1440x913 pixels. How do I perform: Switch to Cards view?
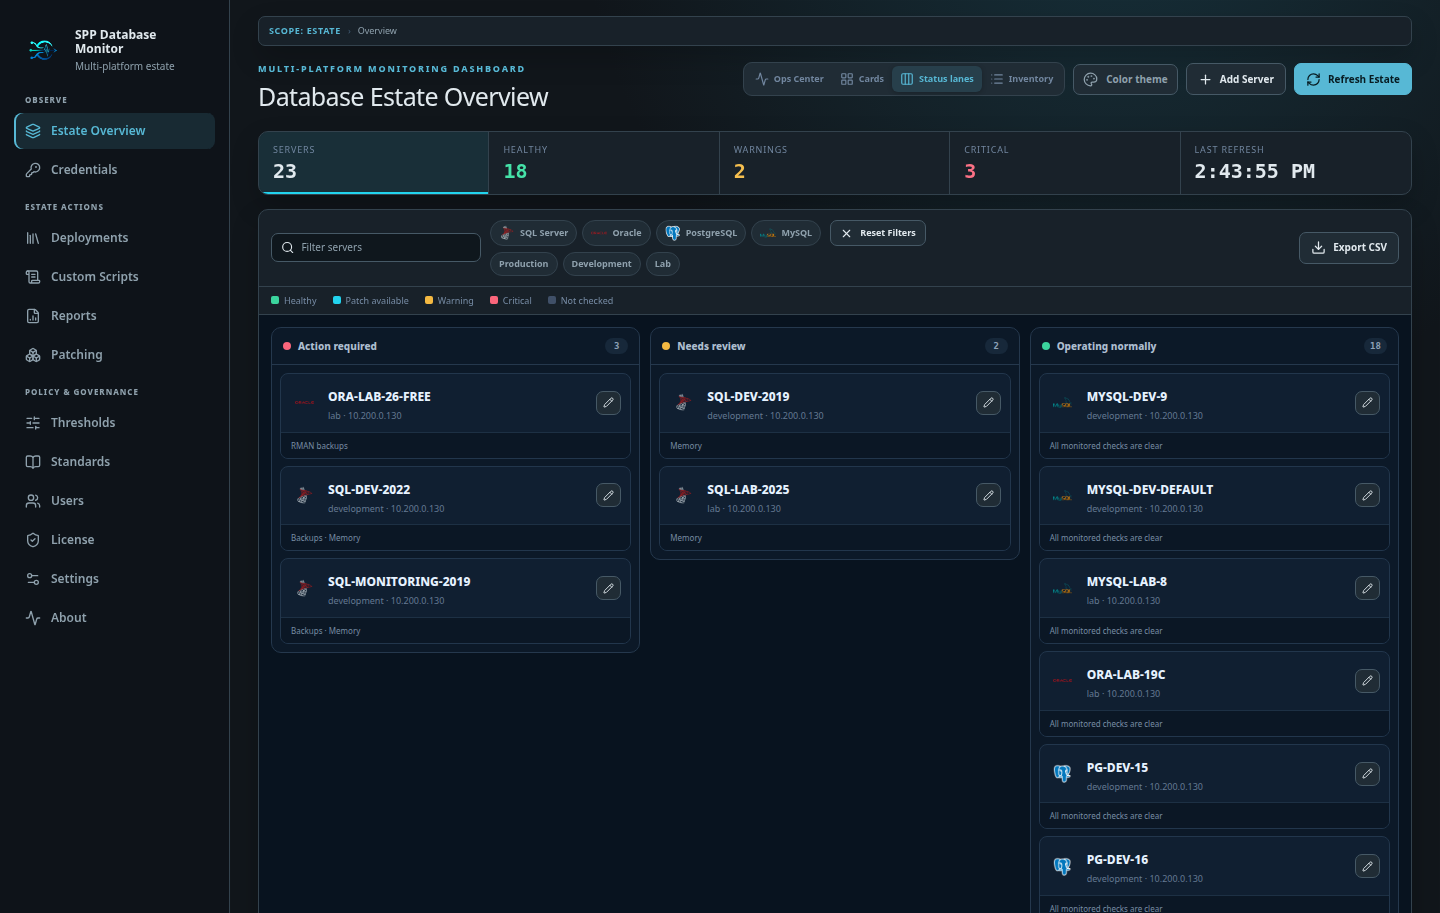(862, 79)
